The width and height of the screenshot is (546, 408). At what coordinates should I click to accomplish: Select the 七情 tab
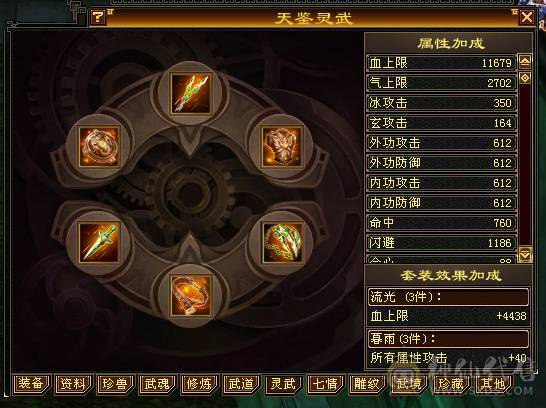[x=325, y=384]
